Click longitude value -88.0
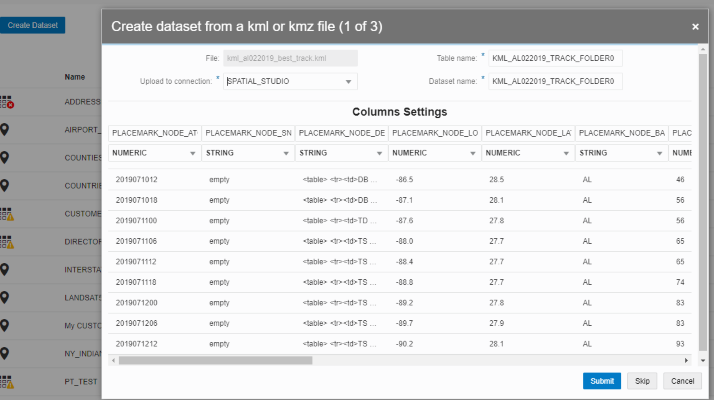Screen dimensions: 714x400 (404, 241)
